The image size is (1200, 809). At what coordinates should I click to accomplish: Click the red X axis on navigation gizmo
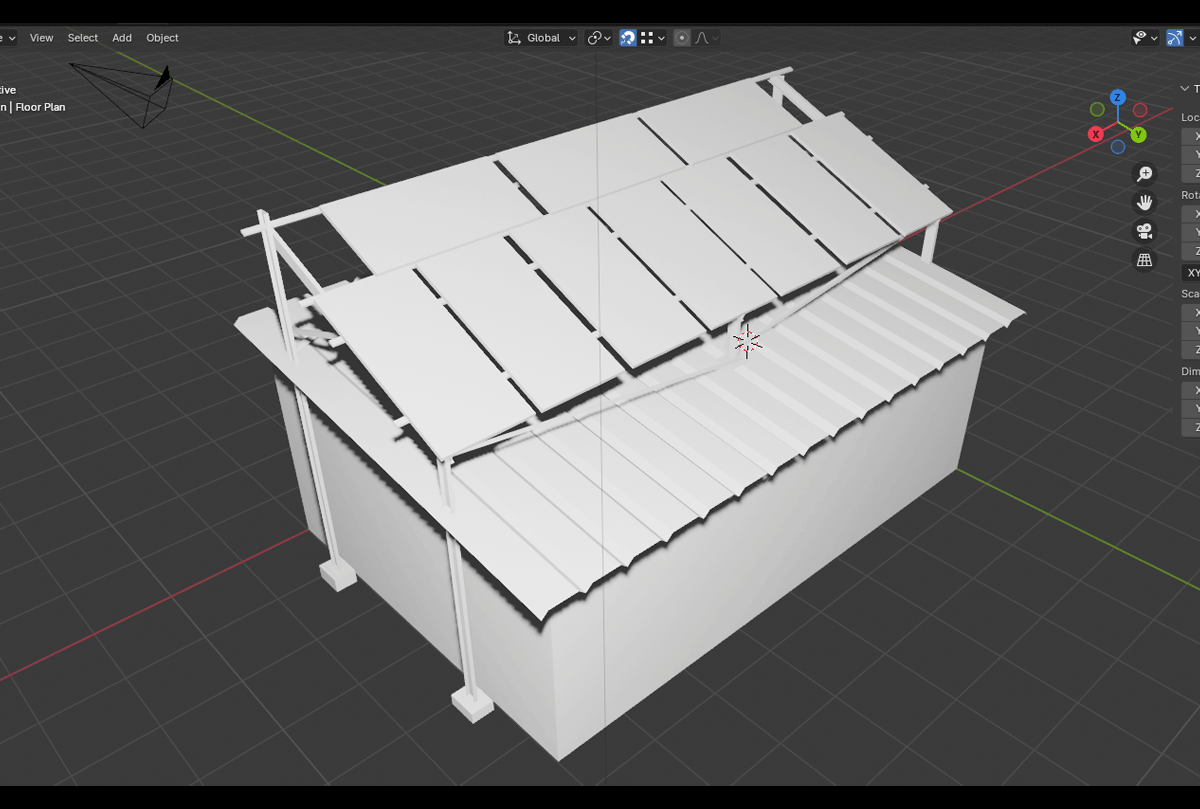tap(1096, 134)
